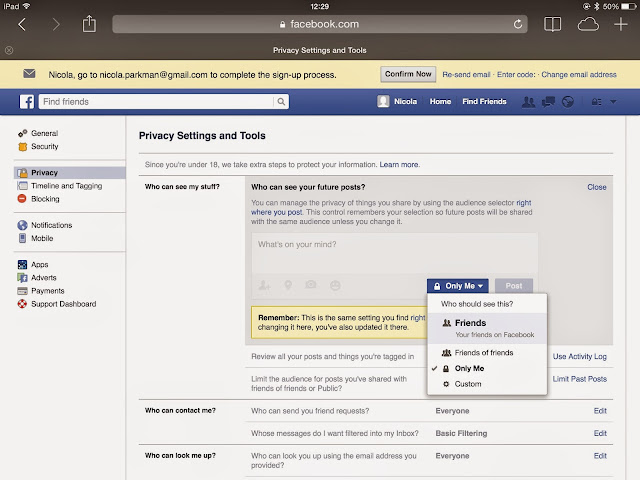Select Friends audience option

tap(487, 328)
